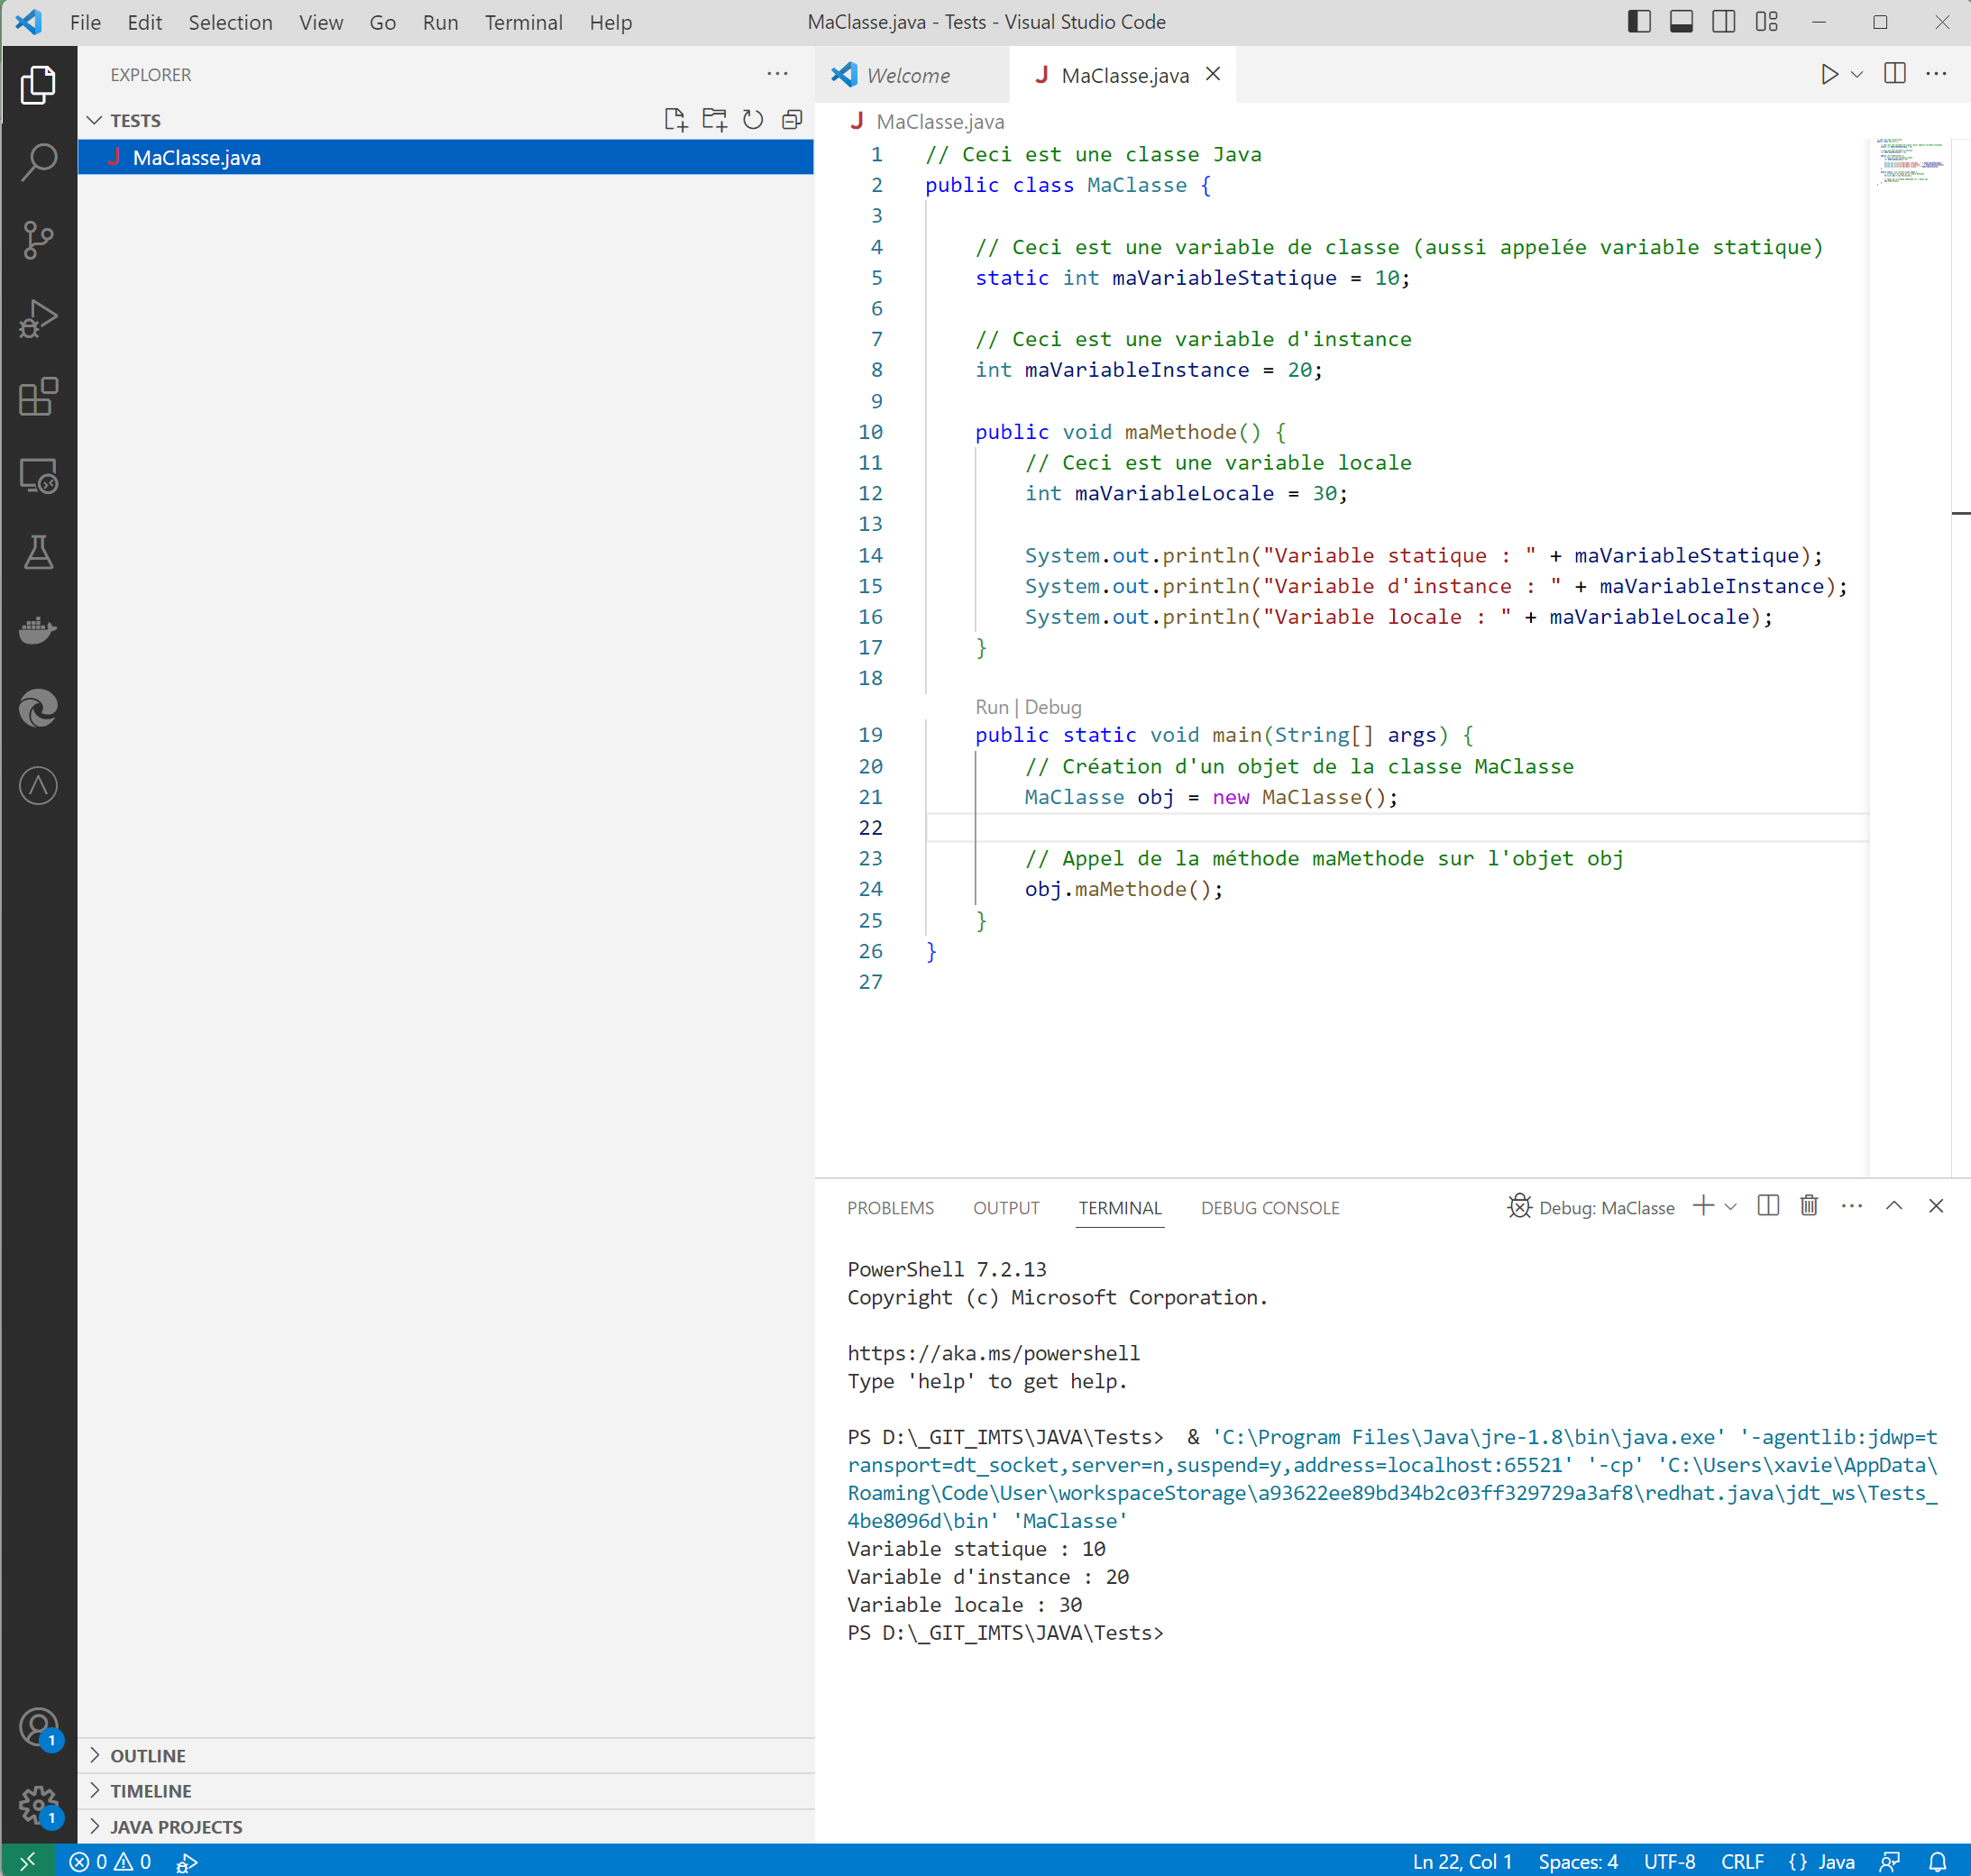
Task: Expand the JAVA PROJECTS section
Action: click(176, 1826)
